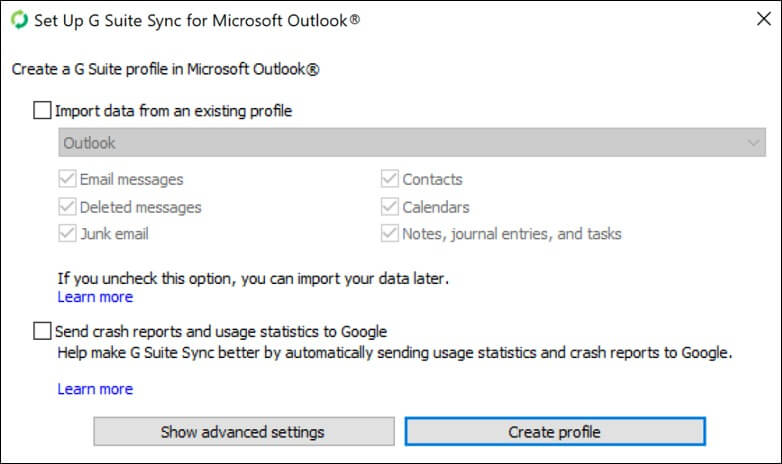Toggle the Calendars checkbox
This screenshot has height=464, width=782.
pos(390,207)
